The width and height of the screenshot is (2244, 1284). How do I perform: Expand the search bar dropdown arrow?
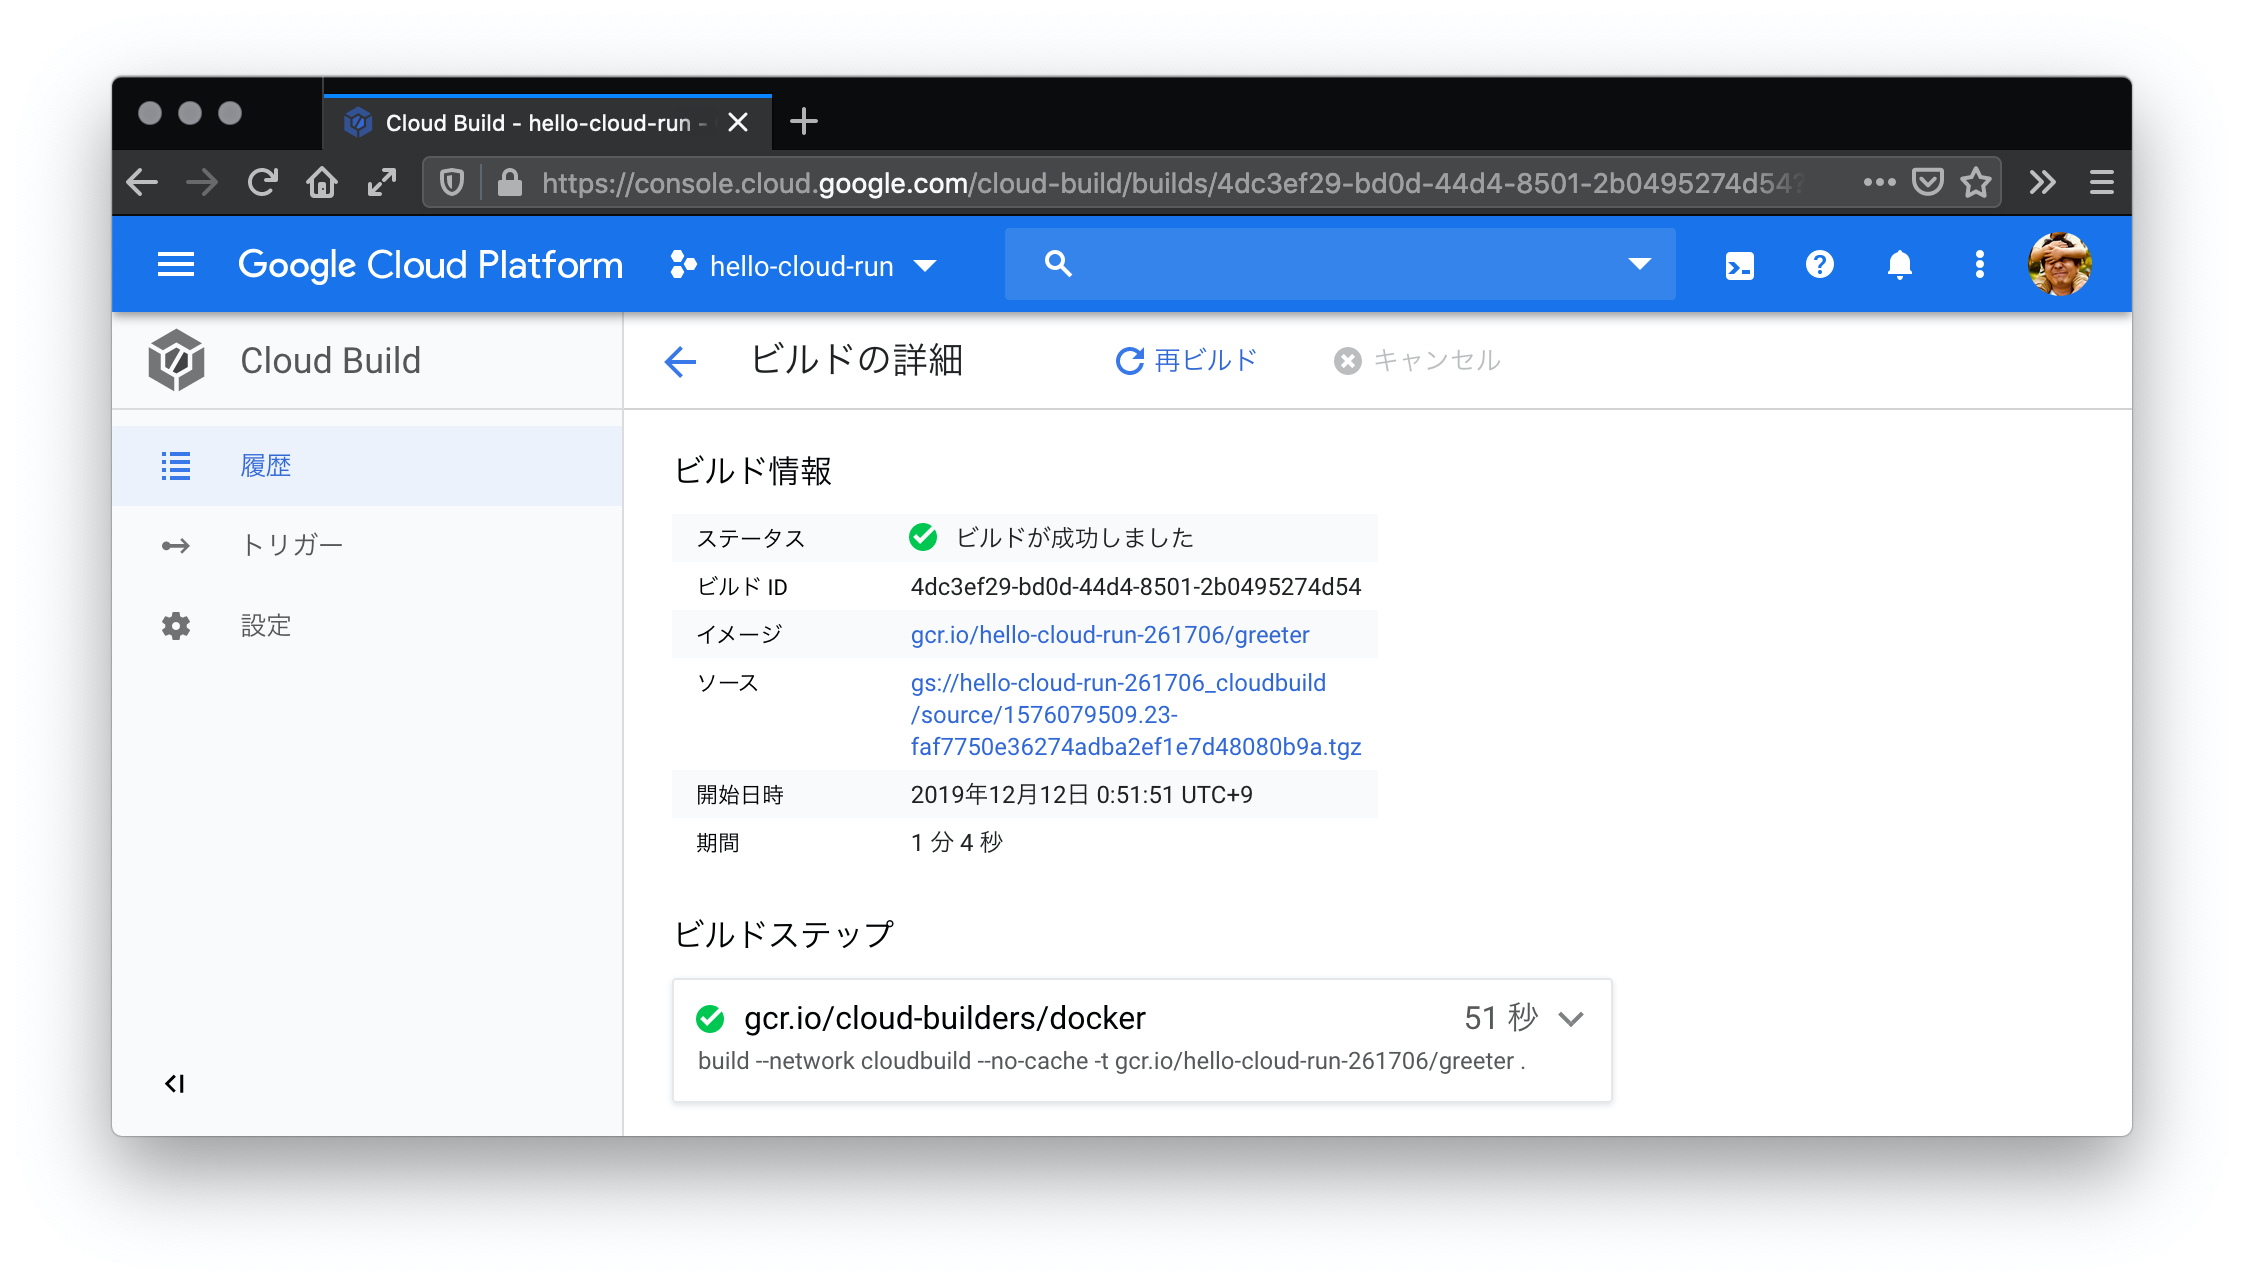pyautogui.click(x=1639, y=264)
